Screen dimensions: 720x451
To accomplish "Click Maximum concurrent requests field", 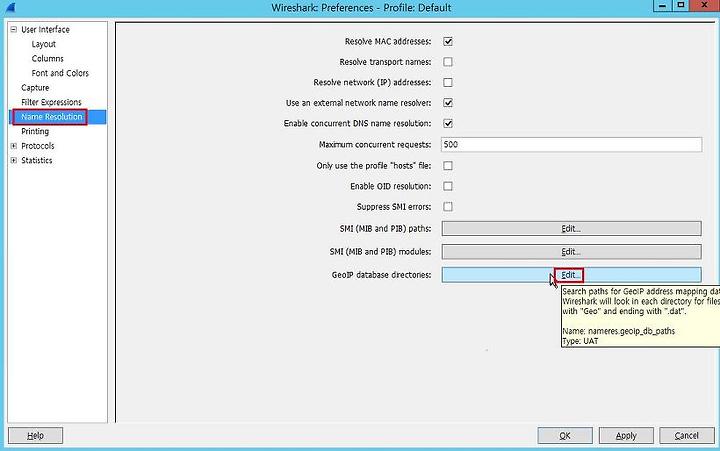I will tap(571, 144).
